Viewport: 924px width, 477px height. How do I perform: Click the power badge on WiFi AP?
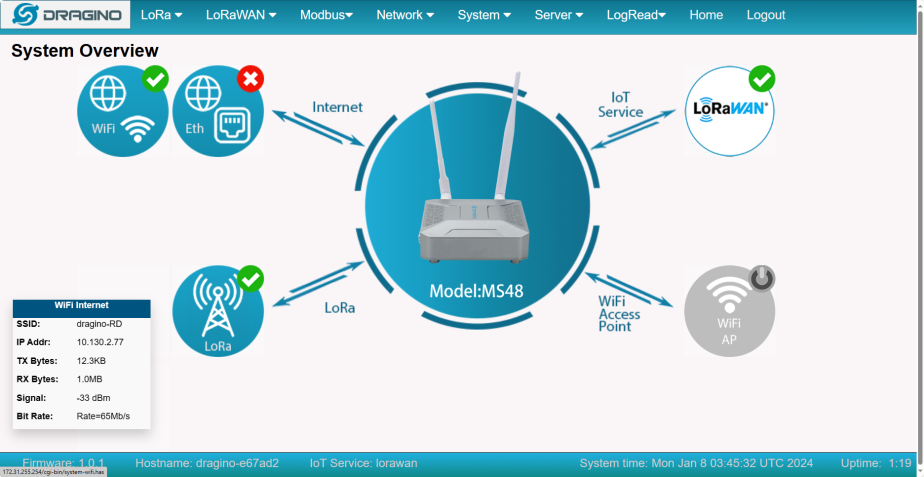point(762,279)
